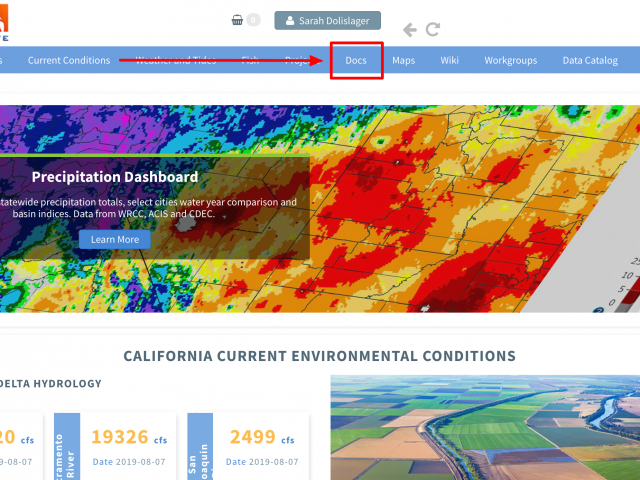This screenshot has height=480, width=640.
Task: Click the Delta Hydrology heading
Action: 51,384
